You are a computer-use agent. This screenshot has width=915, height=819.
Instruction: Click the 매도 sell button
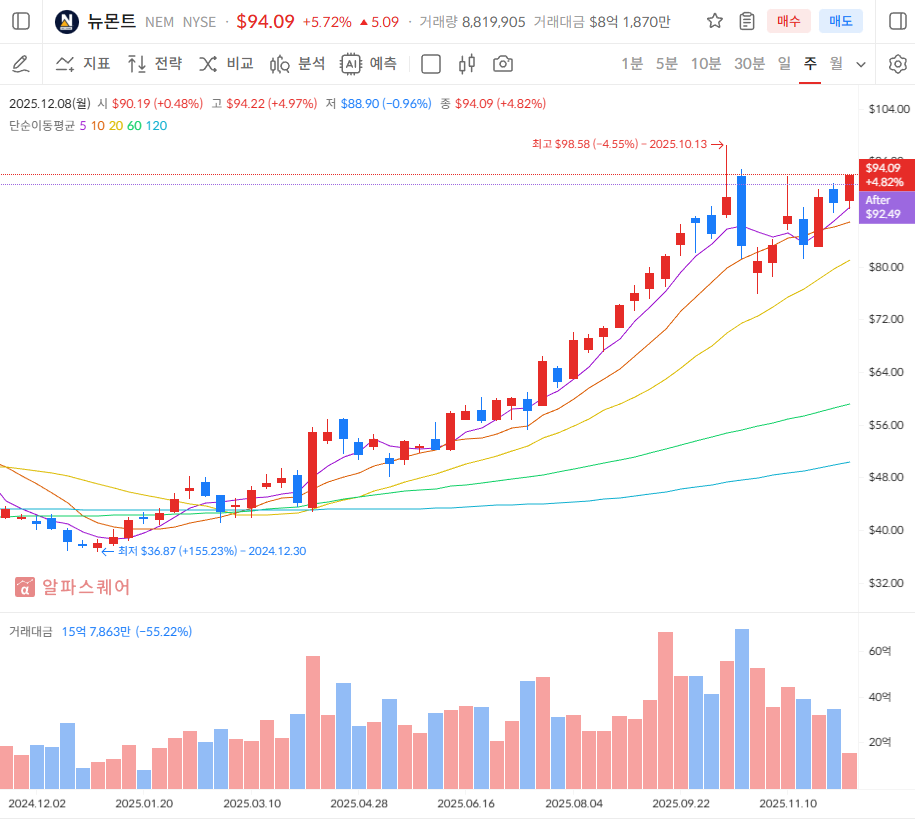click(x=840, y=21)
